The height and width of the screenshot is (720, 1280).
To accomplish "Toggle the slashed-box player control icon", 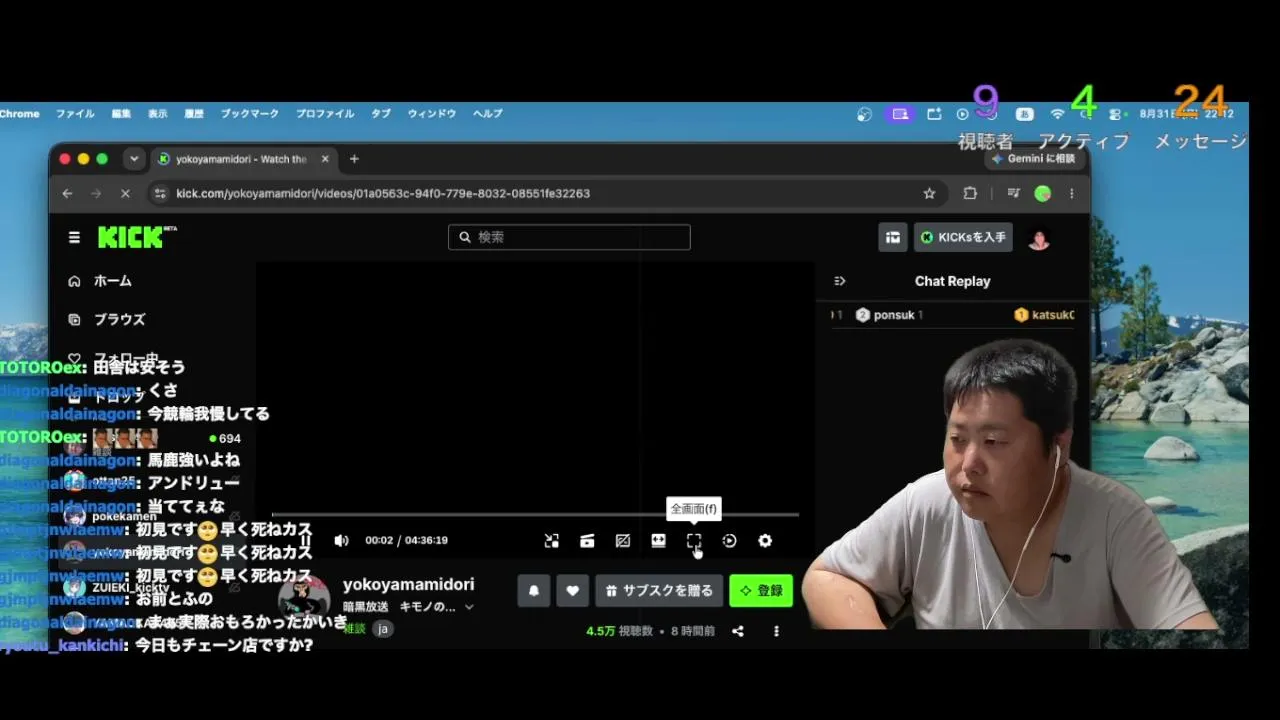I will (623, 541).
